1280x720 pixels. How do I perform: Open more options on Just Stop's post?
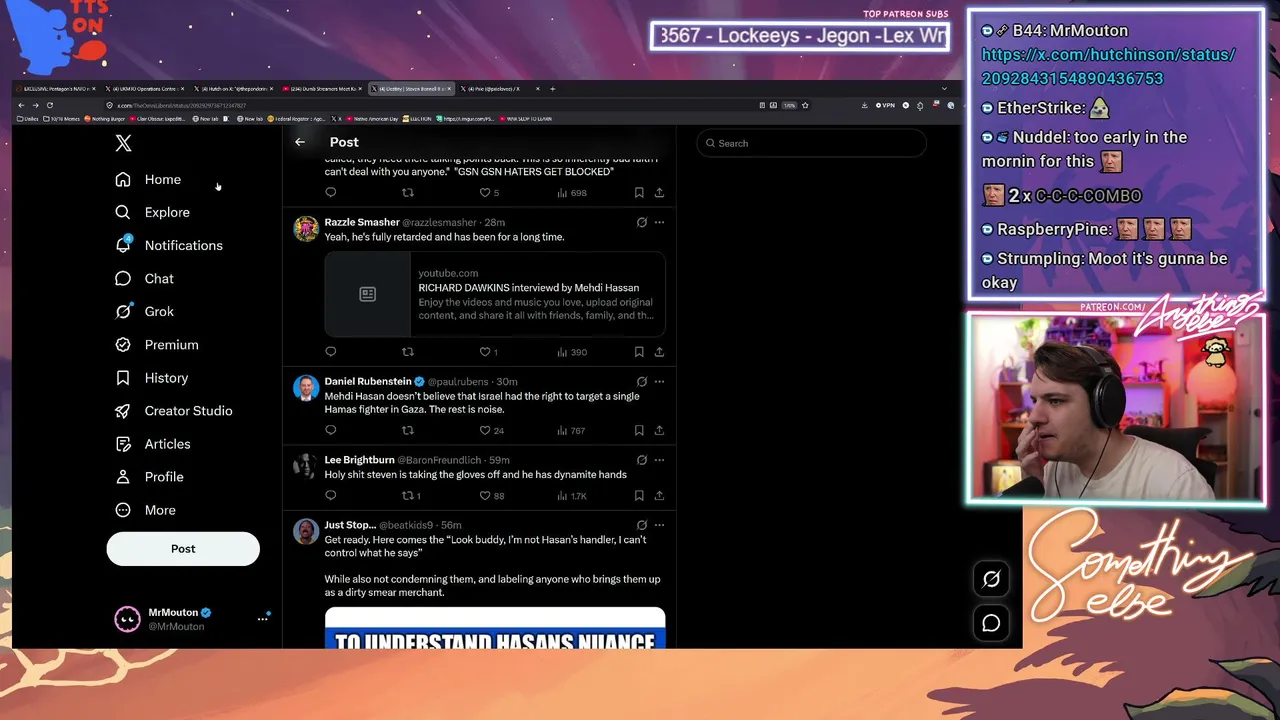click(659, 525)
